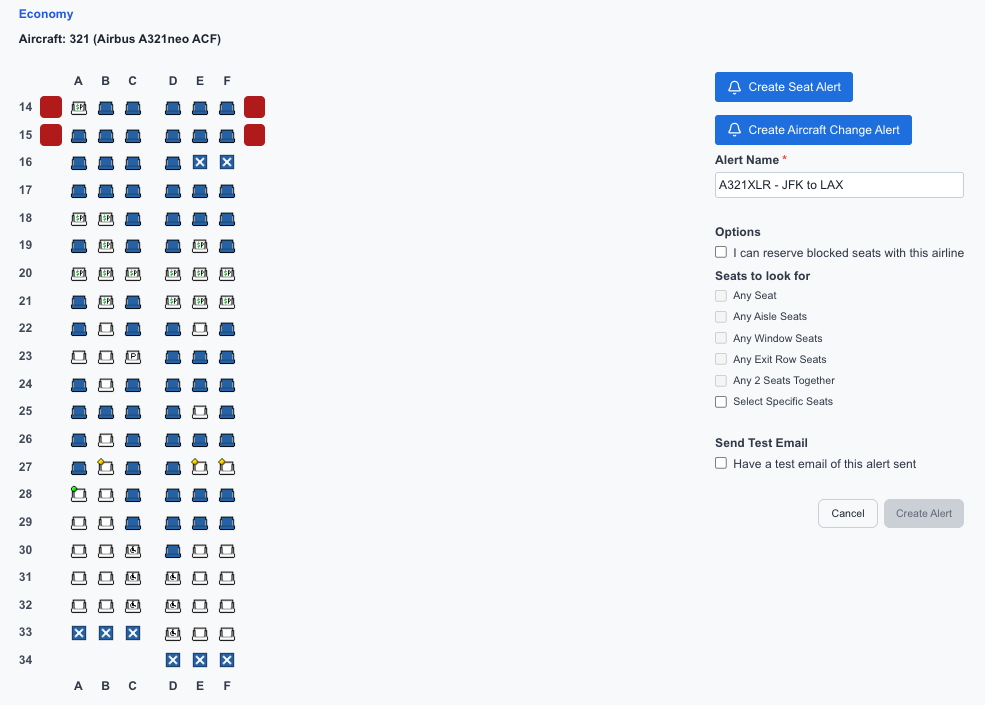Click the yellow-marked seat 27B
The width and height of the screenshot is (985, 705).
pos(105,467)
